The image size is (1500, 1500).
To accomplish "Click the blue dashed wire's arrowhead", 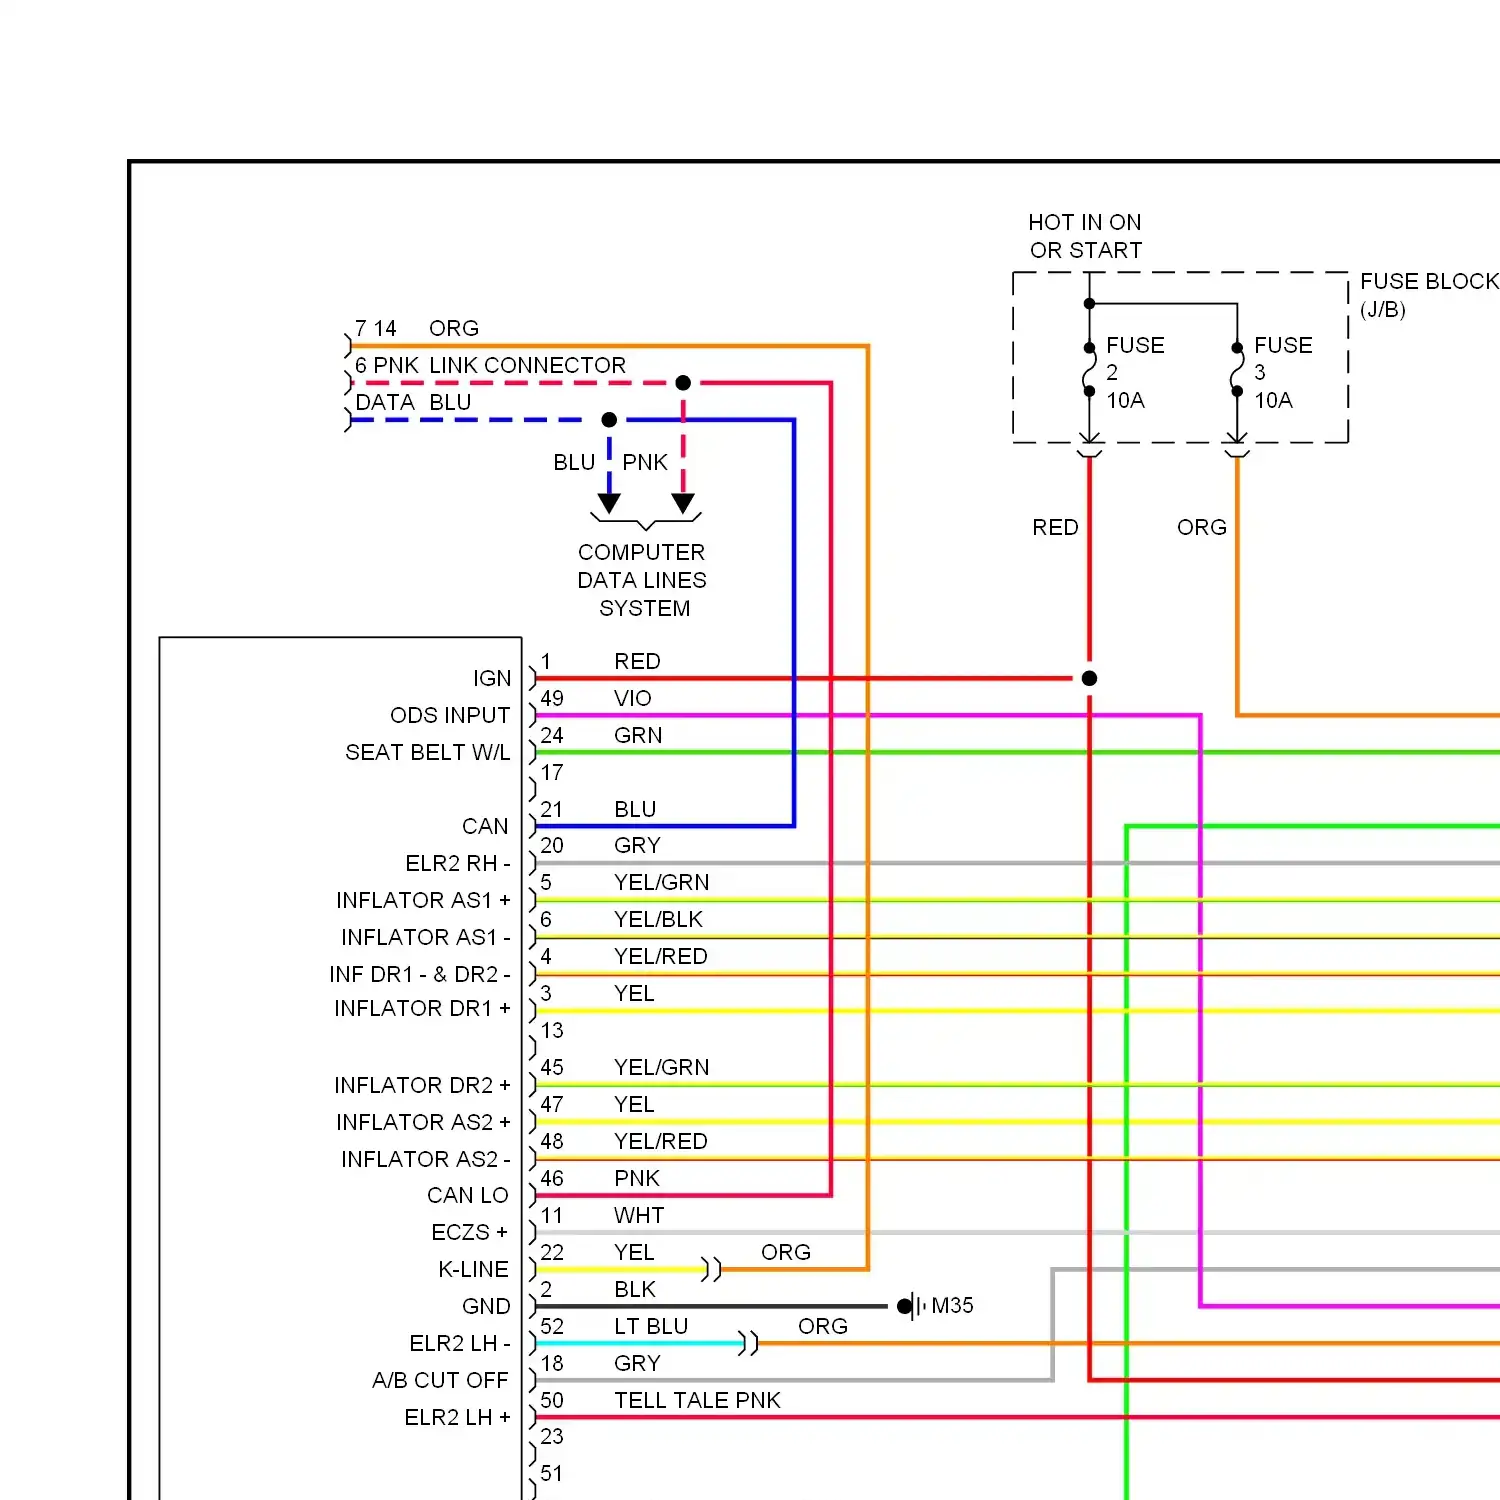I will click(609, 504).
